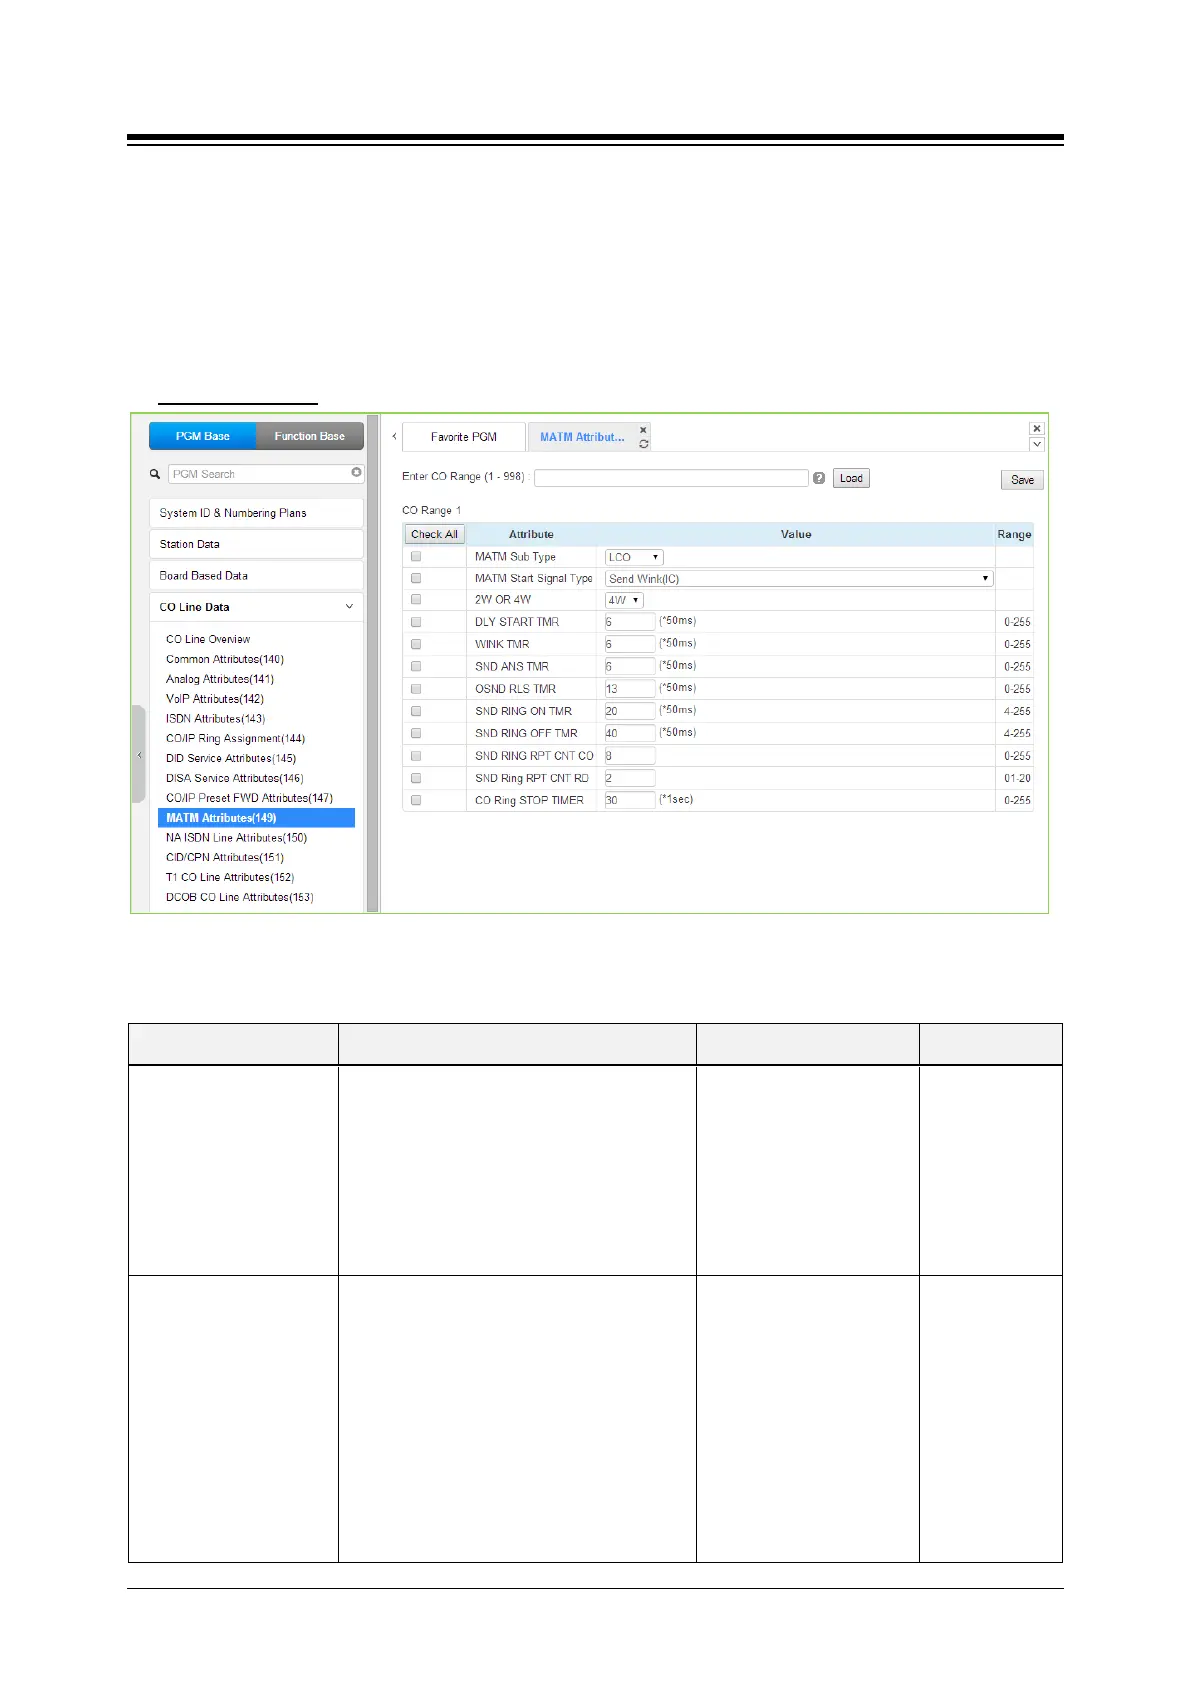Tick the SND RING ON TMR checkbox
This screenshot has width=1191, height=1684.
tap(416, 711)
